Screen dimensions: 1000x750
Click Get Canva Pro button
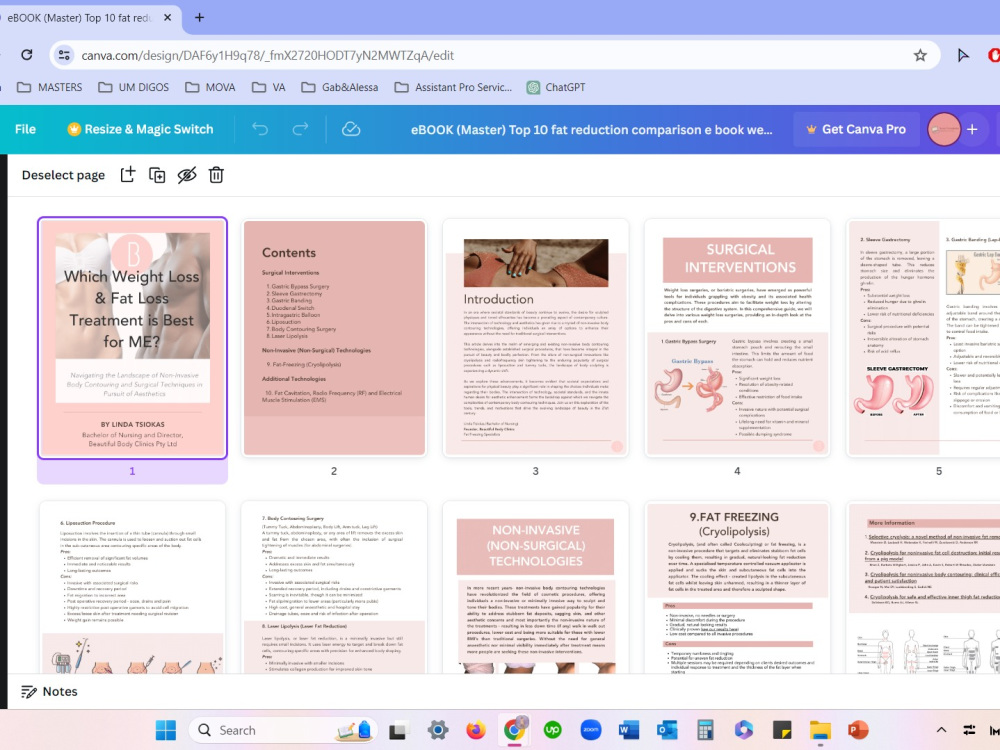(x=857, y=129)
